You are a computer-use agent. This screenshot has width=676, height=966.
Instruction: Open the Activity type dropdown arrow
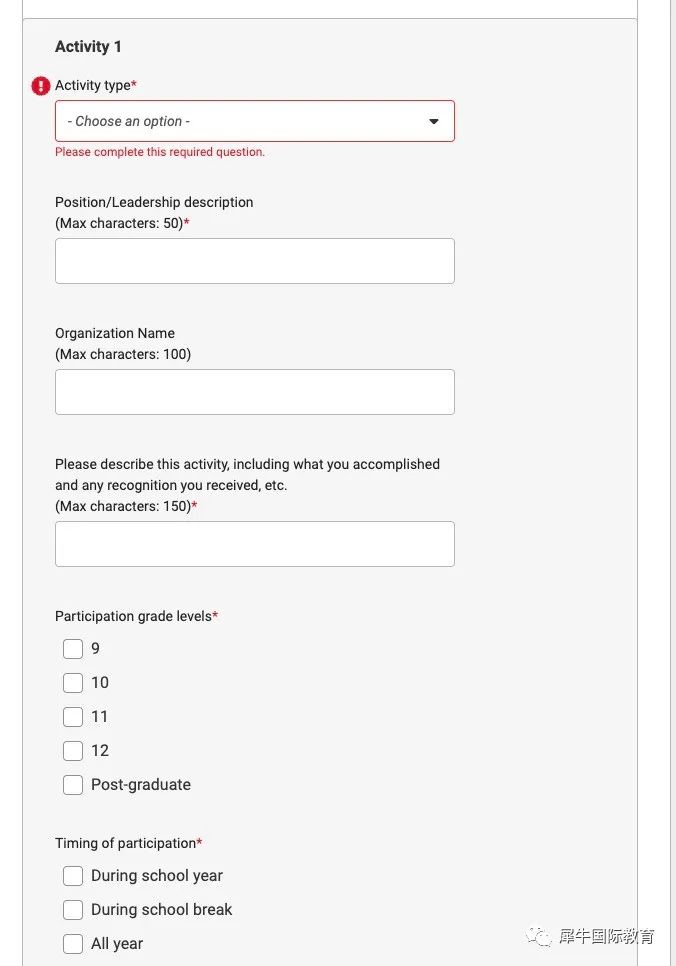coord(434,121)
